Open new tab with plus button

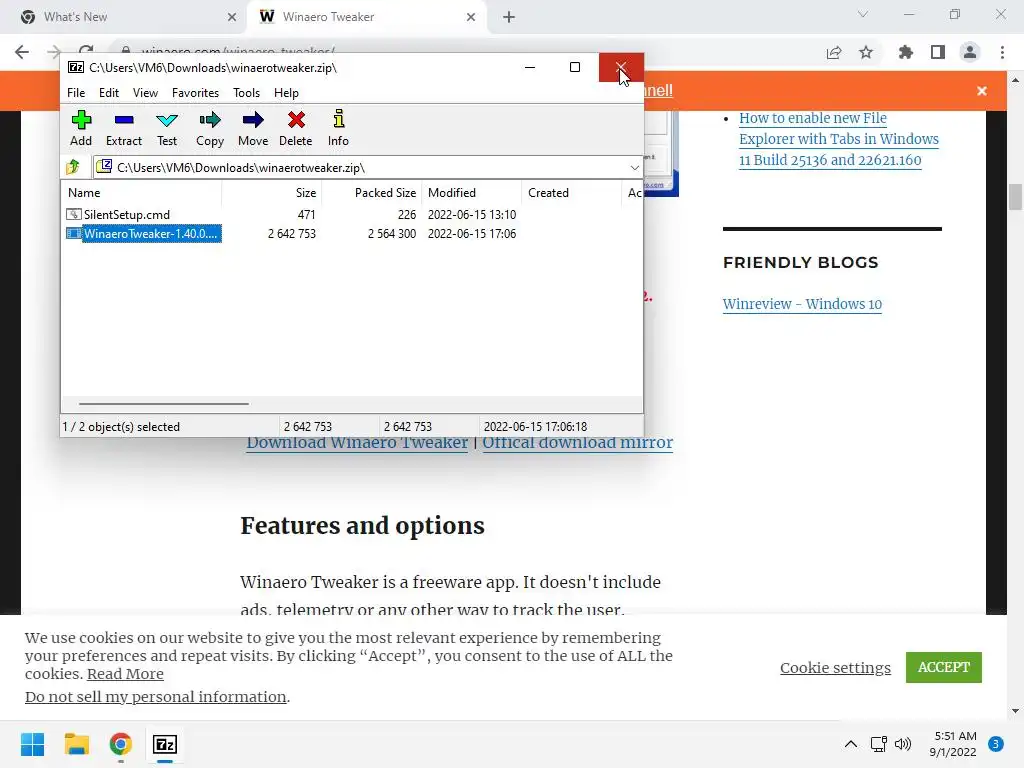[x=509, y=17]
